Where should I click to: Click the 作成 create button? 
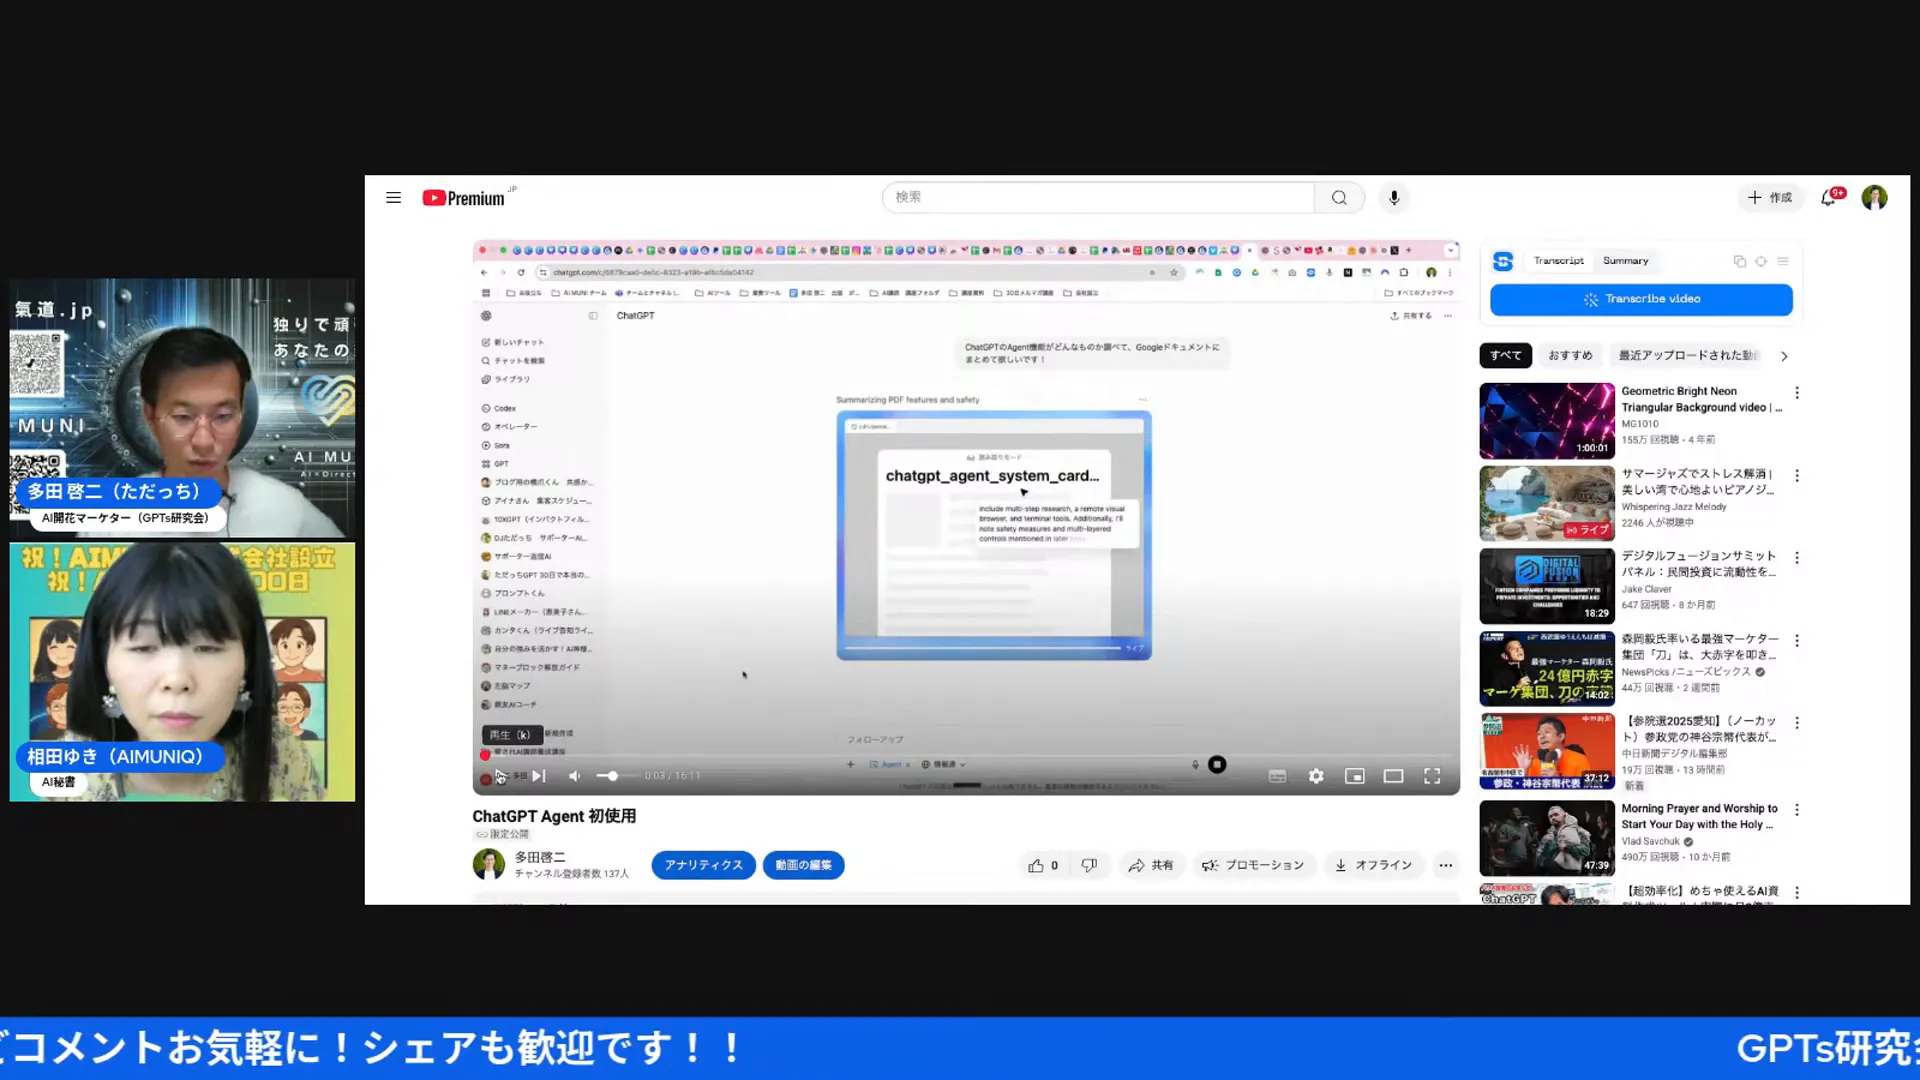pyautogui.click(x=1770, y=198)
